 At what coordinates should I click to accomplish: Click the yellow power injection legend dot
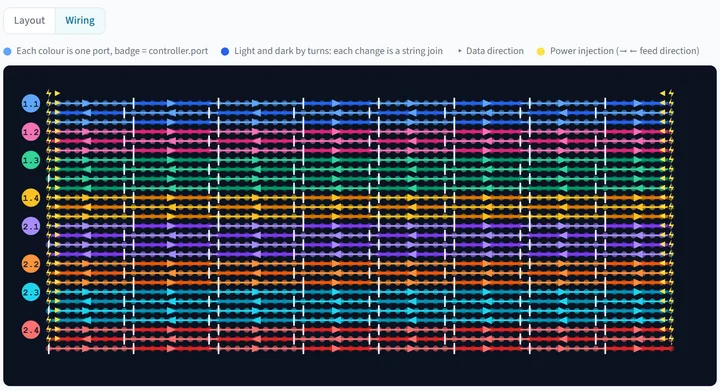[x=541, y=51]
